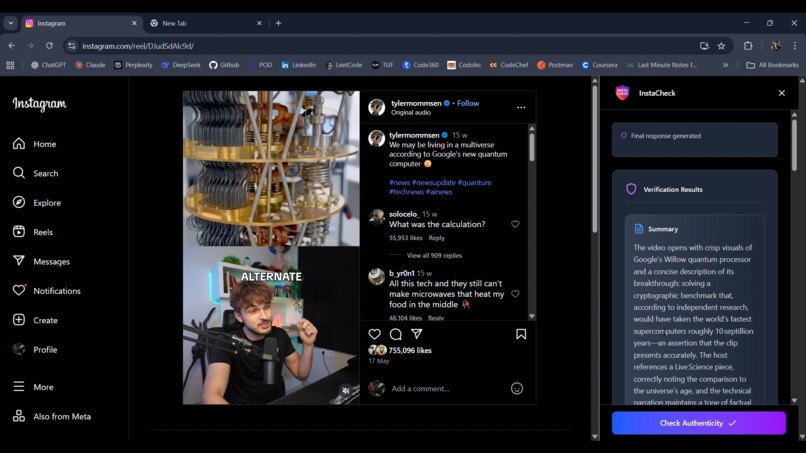The height and width of the screenshot is (453, 806).
Task: Open LeetCode bookmark
Action: [344, 65]
